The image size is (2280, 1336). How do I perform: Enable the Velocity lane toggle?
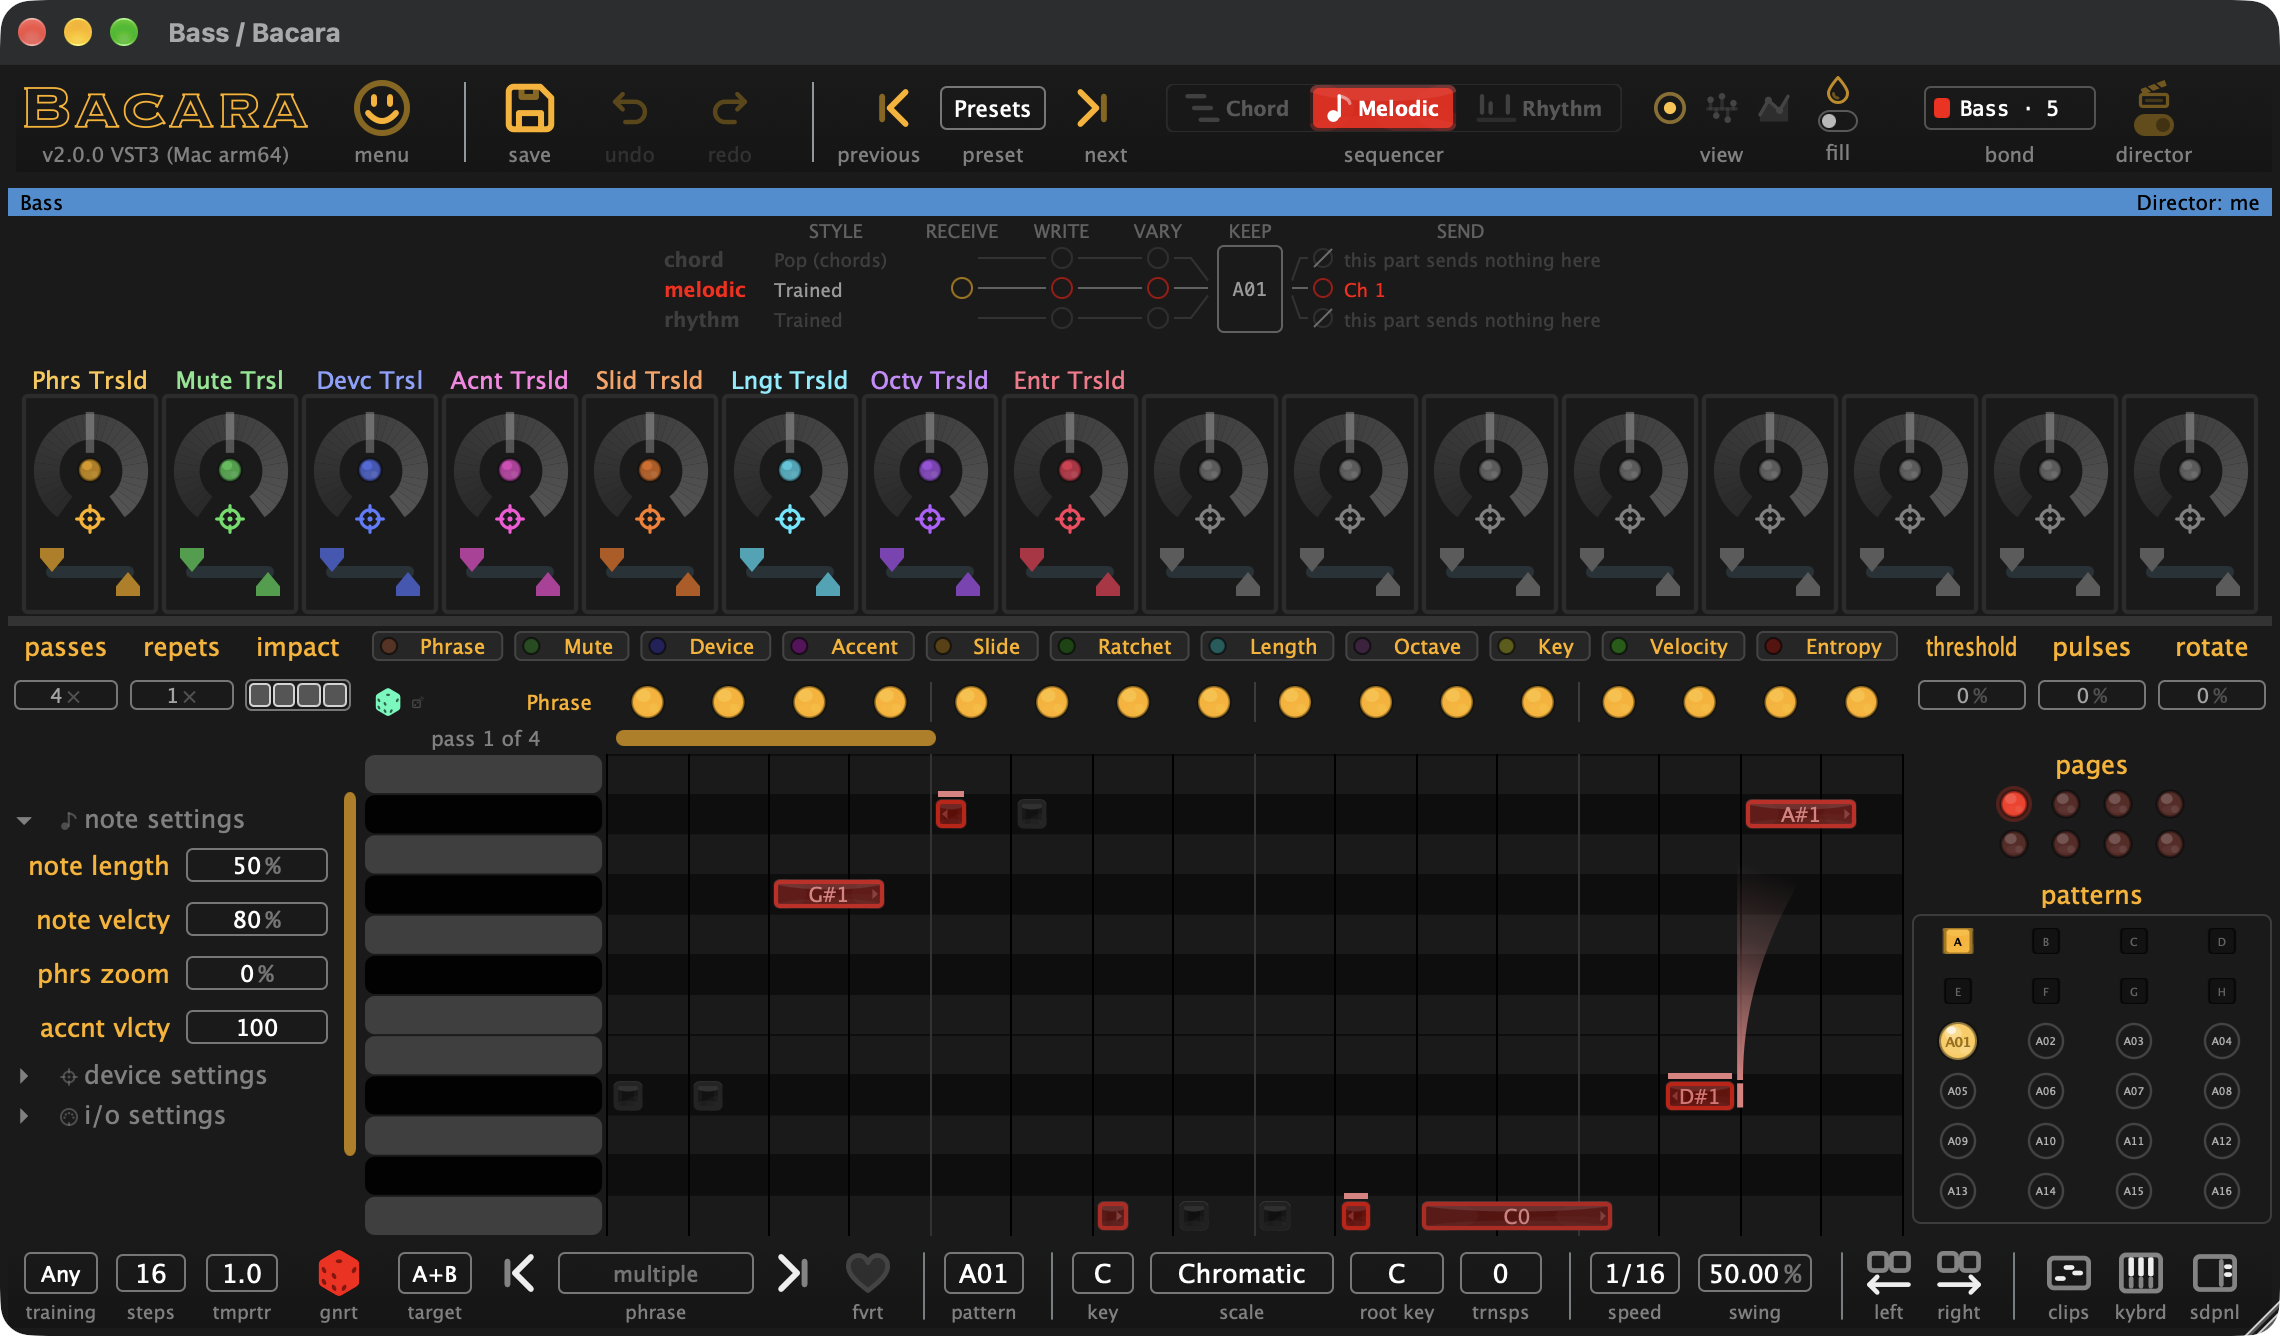(x=1673, y=647)
